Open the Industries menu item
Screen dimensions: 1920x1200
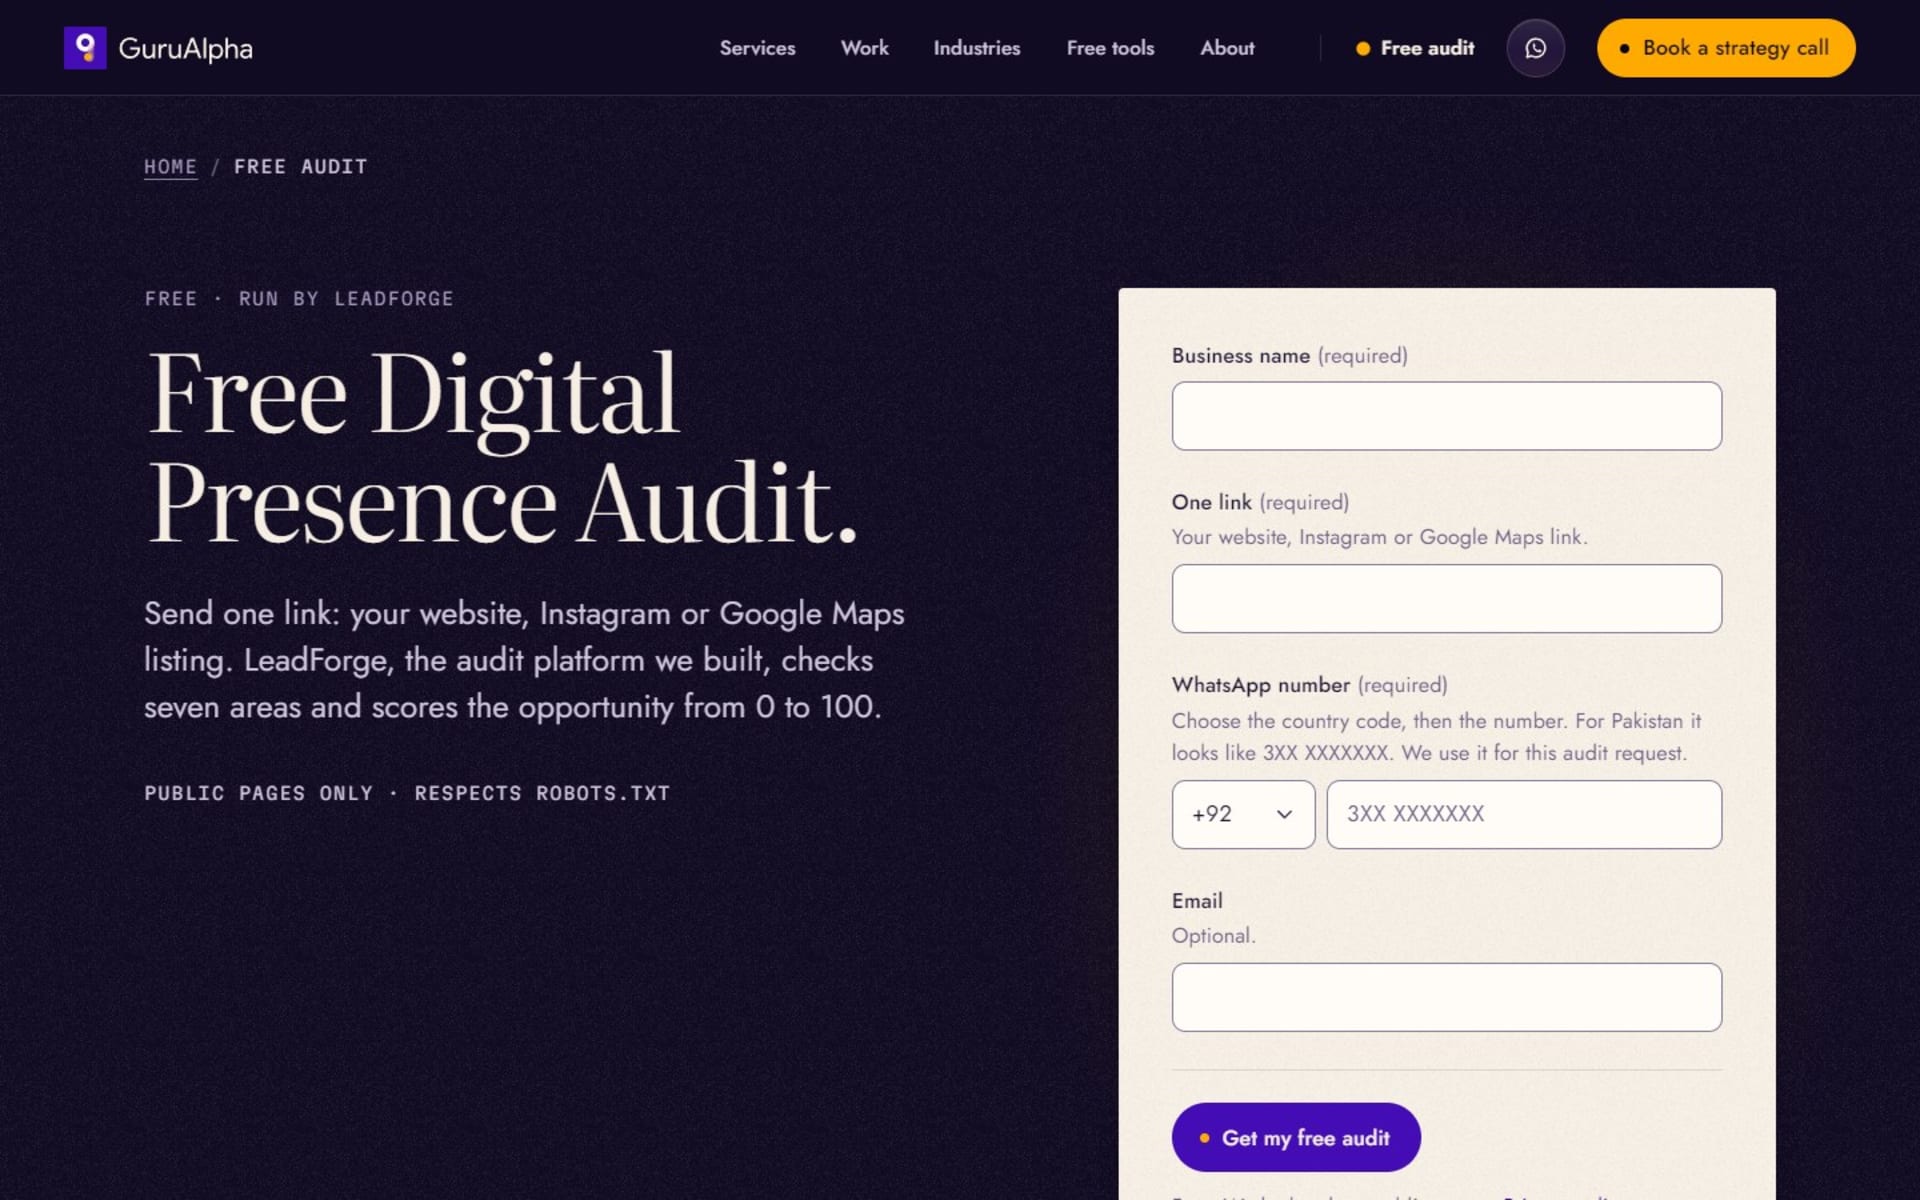click(976, 48)
